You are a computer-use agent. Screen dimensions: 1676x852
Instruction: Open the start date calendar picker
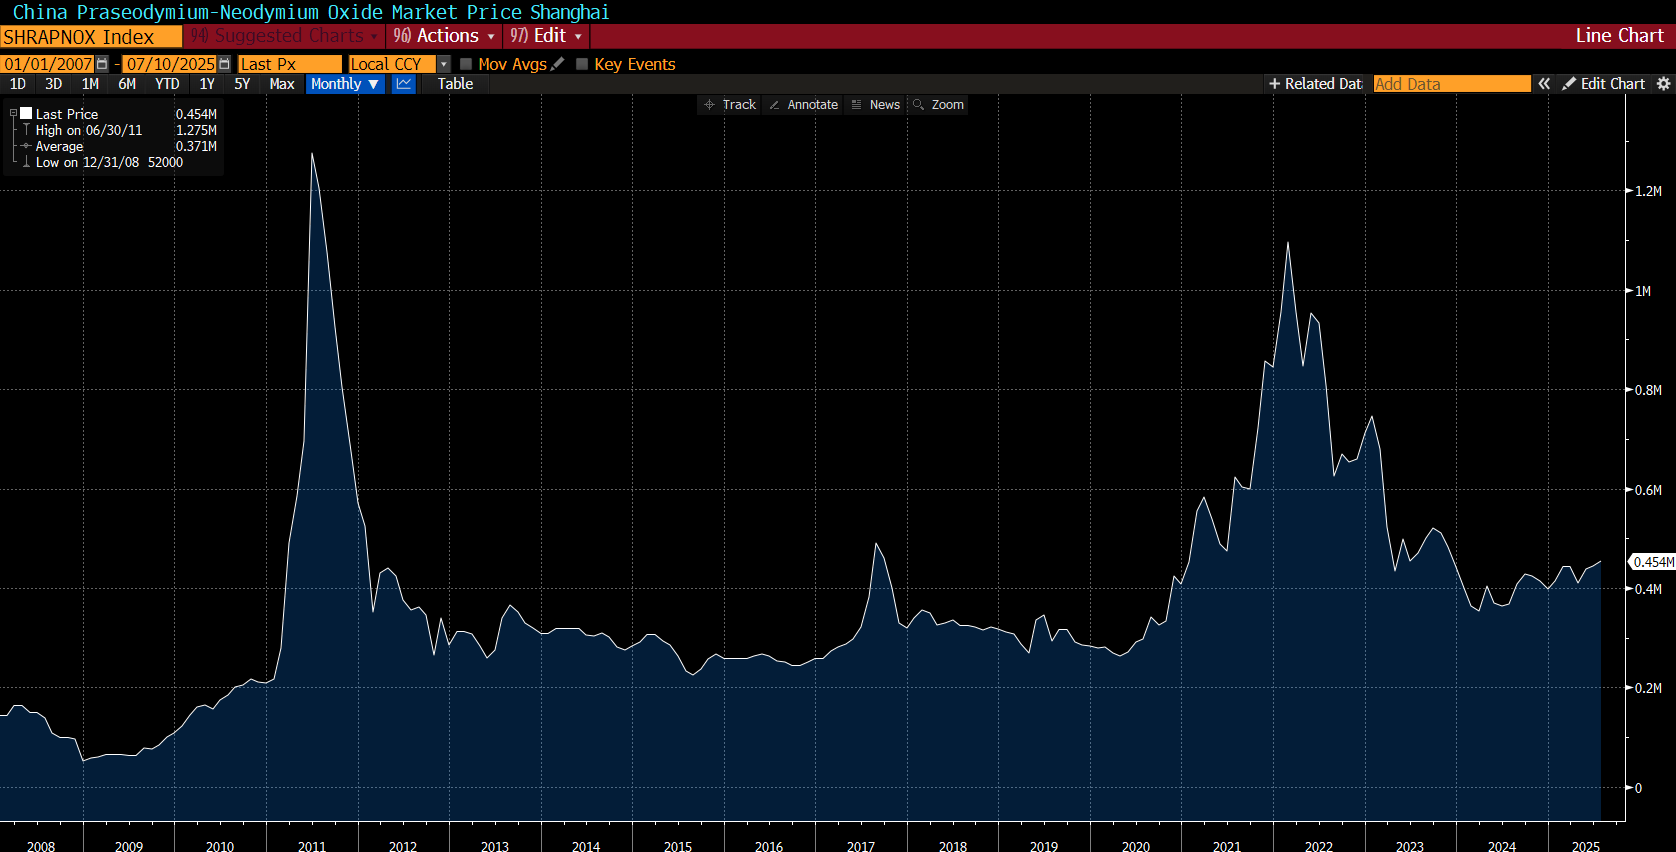[x=102, y=64]
